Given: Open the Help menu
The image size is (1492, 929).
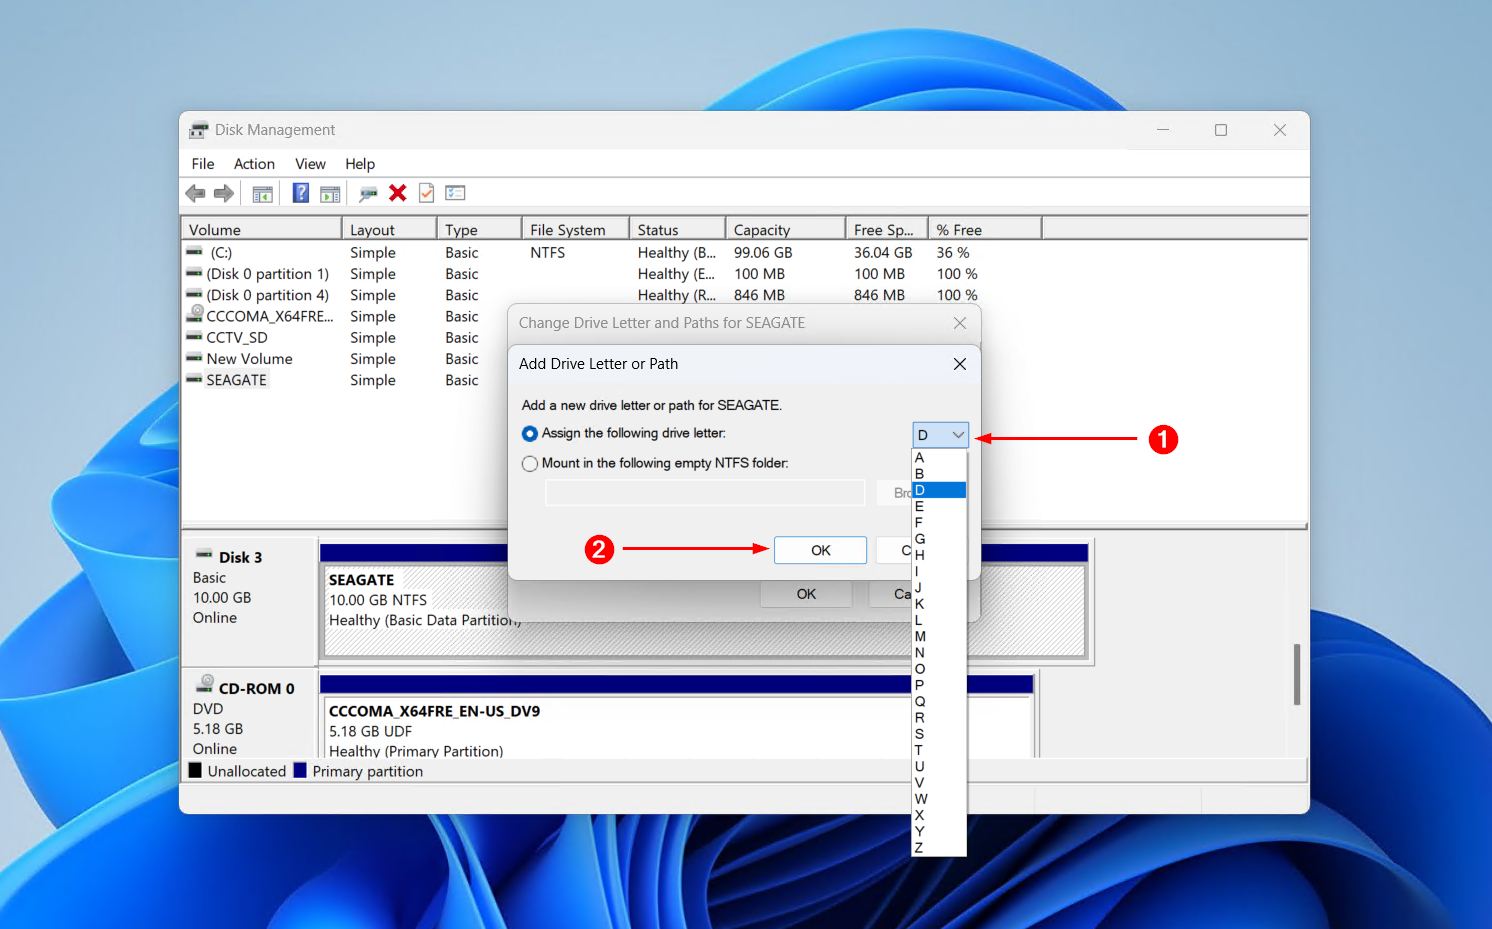Looking at the screenshot, I should tap(360, 164).
